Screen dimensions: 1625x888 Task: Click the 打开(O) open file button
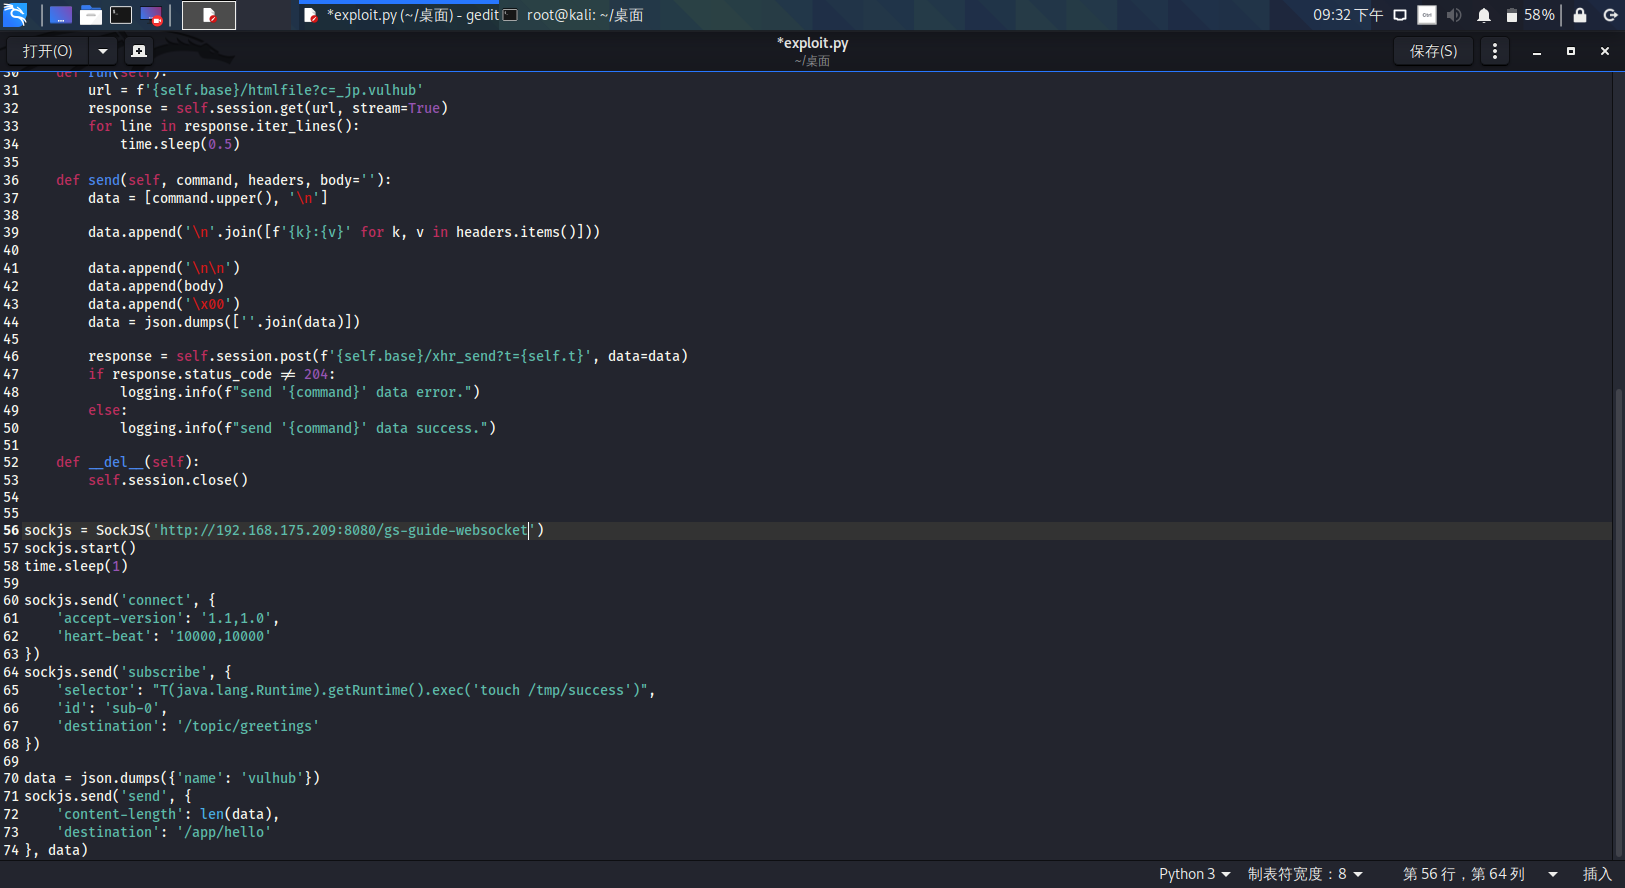48,51
